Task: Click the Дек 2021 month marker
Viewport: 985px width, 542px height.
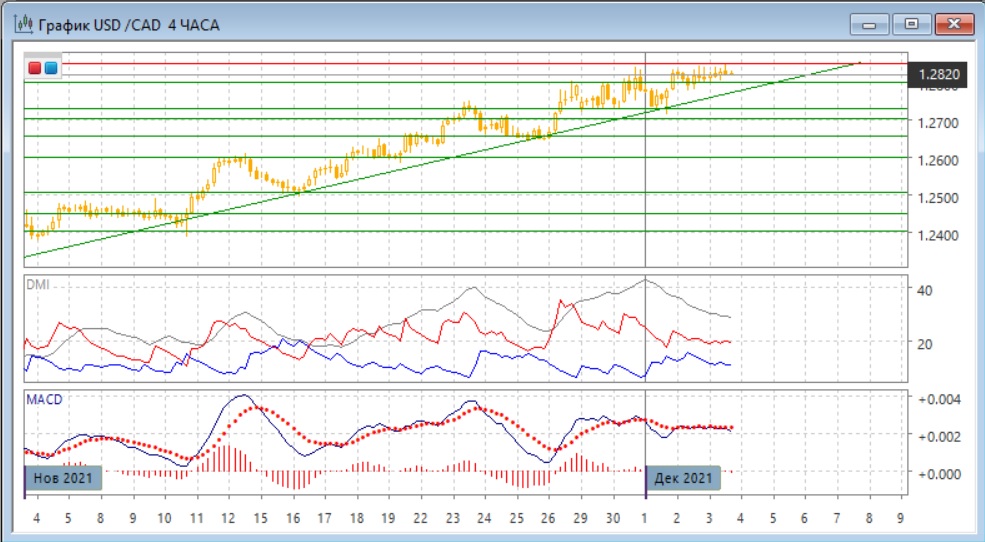Action: click(x=684, y=478)
